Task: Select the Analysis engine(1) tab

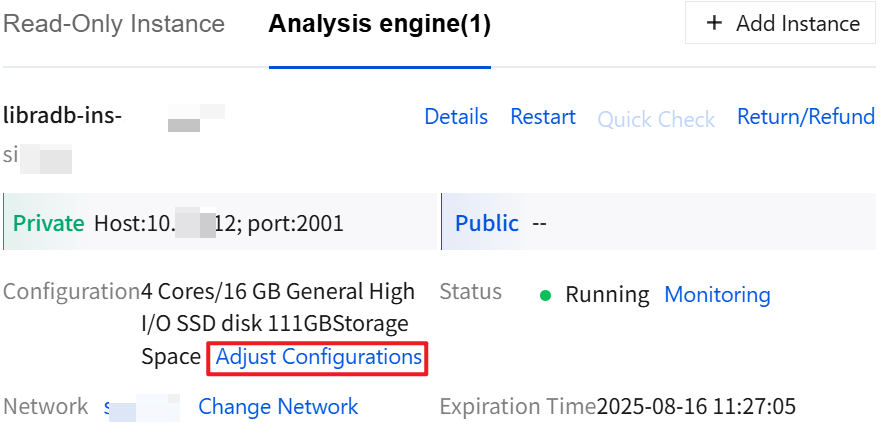Action: [x=379, y=24]
